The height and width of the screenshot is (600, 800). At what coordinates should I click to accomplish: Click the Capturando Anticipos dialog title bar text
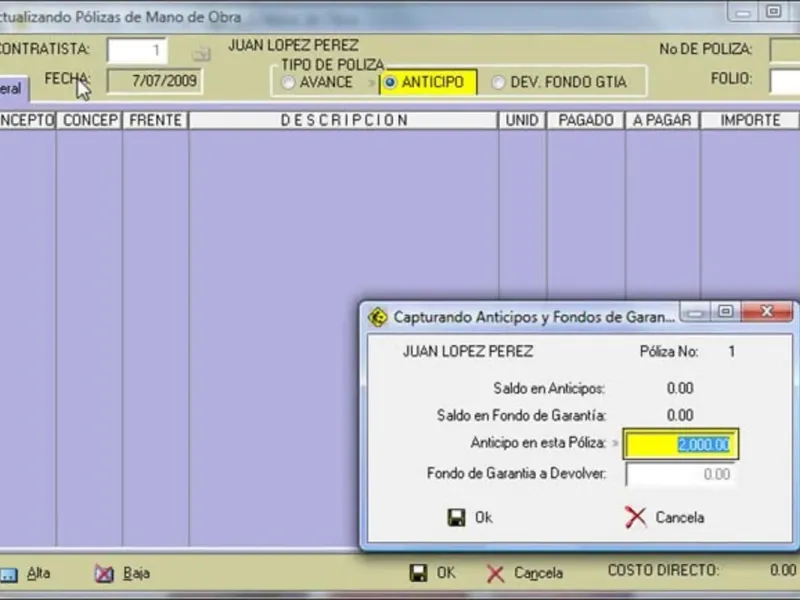click(x=534, y=317)
